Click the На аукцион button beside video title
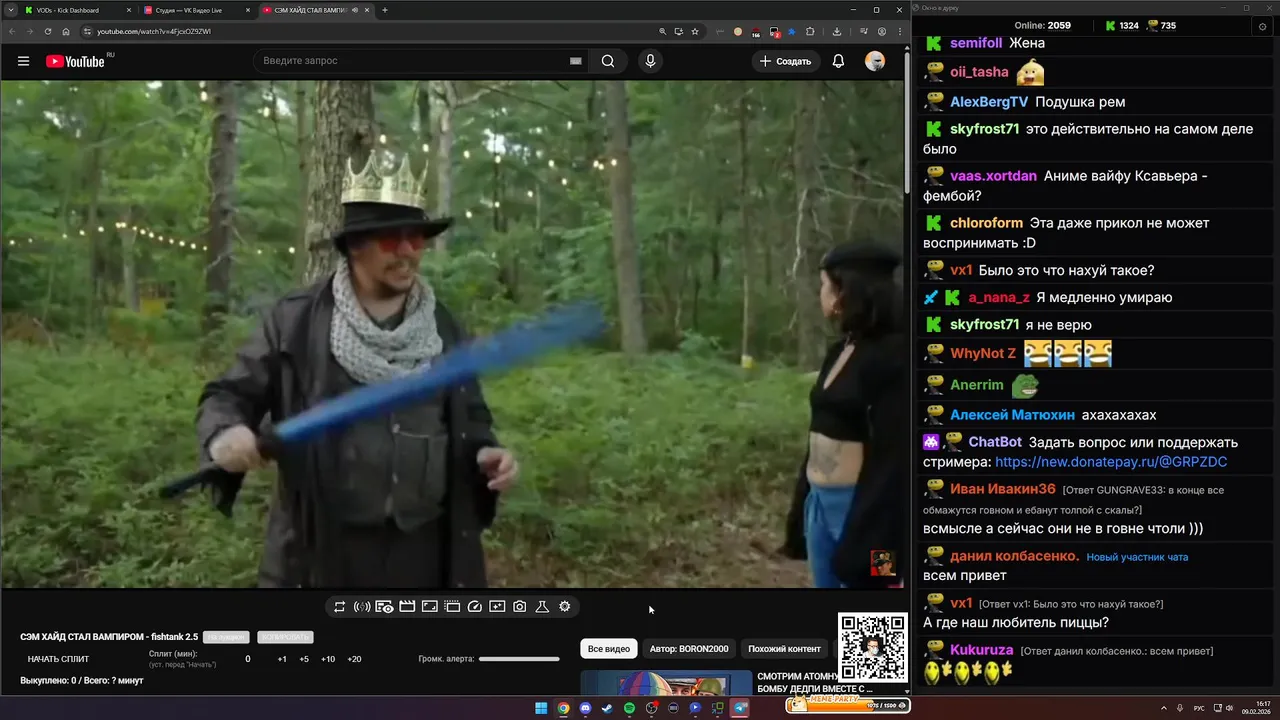This screenshot has width=1280, height=720. click(x=226, y=637)
